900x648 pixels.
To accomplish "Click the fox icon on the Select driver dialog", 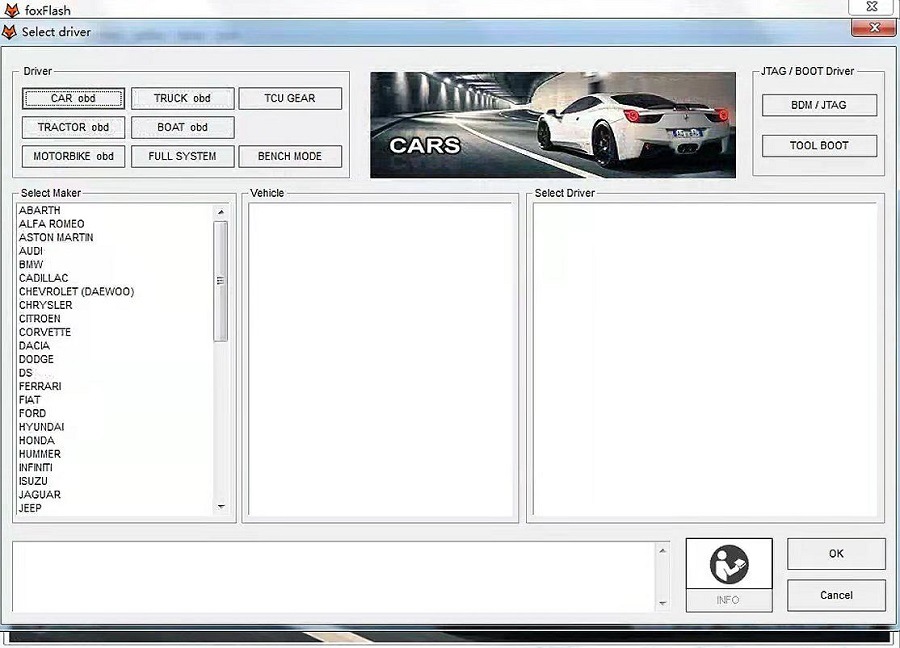I will pos(9,32).
